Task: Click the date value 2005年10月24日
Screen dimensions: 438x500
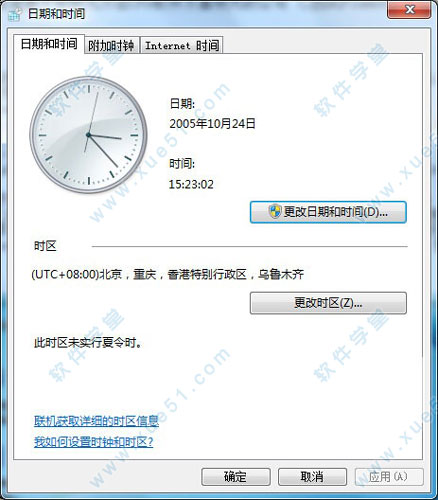Action: tap(212, 124)
